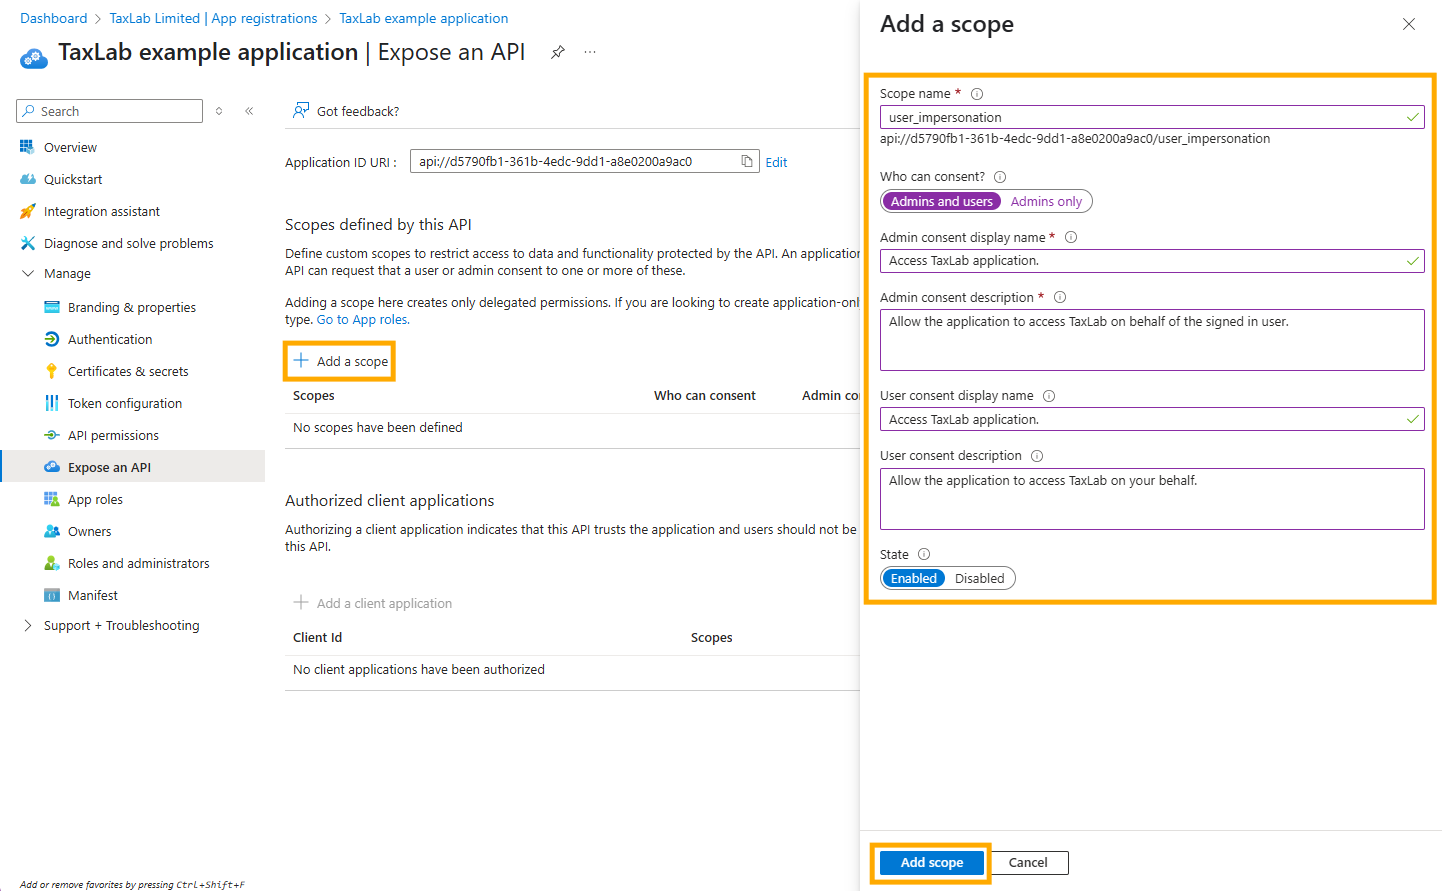Click User consent description text area

1152,499
